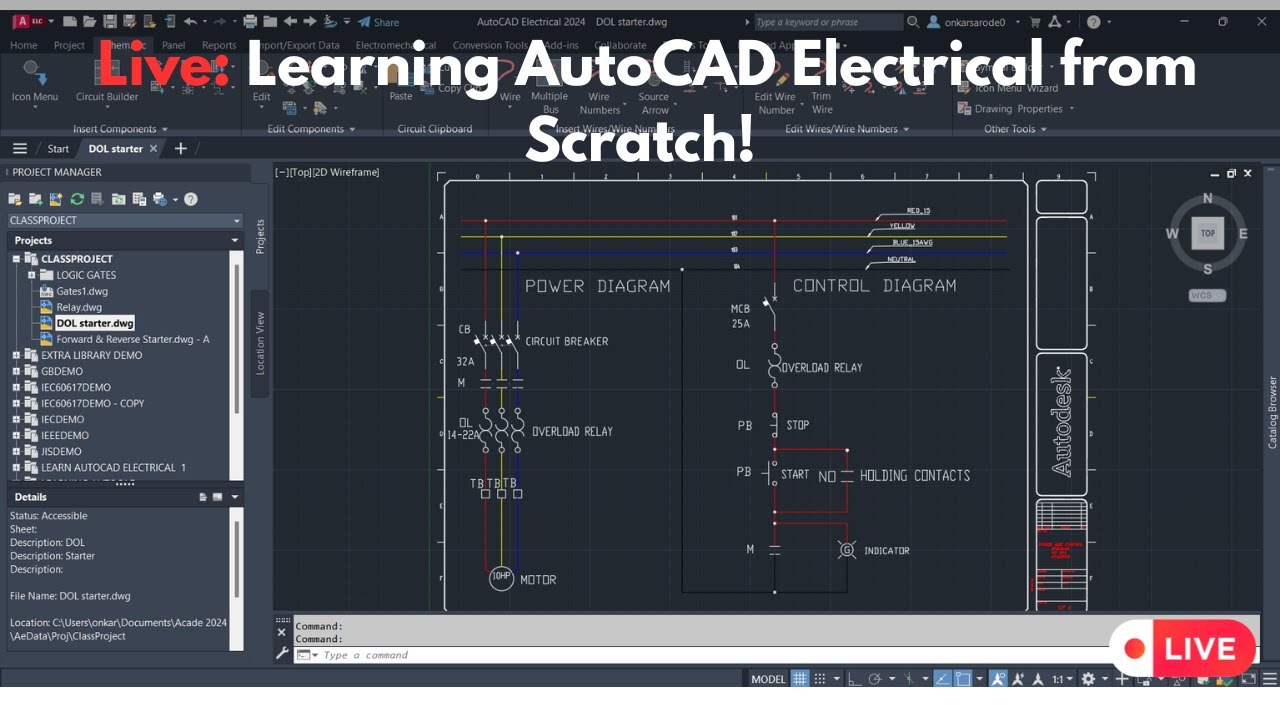1280x720 pixels.
Task: Click the Refresh icon in Project Manager toolbar
Action: pos(77,199)
